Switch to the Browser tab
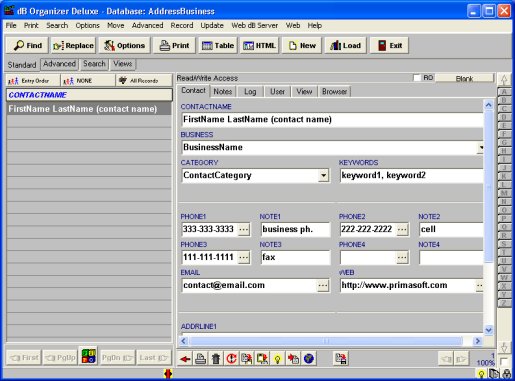 click(x=334, y=91)
